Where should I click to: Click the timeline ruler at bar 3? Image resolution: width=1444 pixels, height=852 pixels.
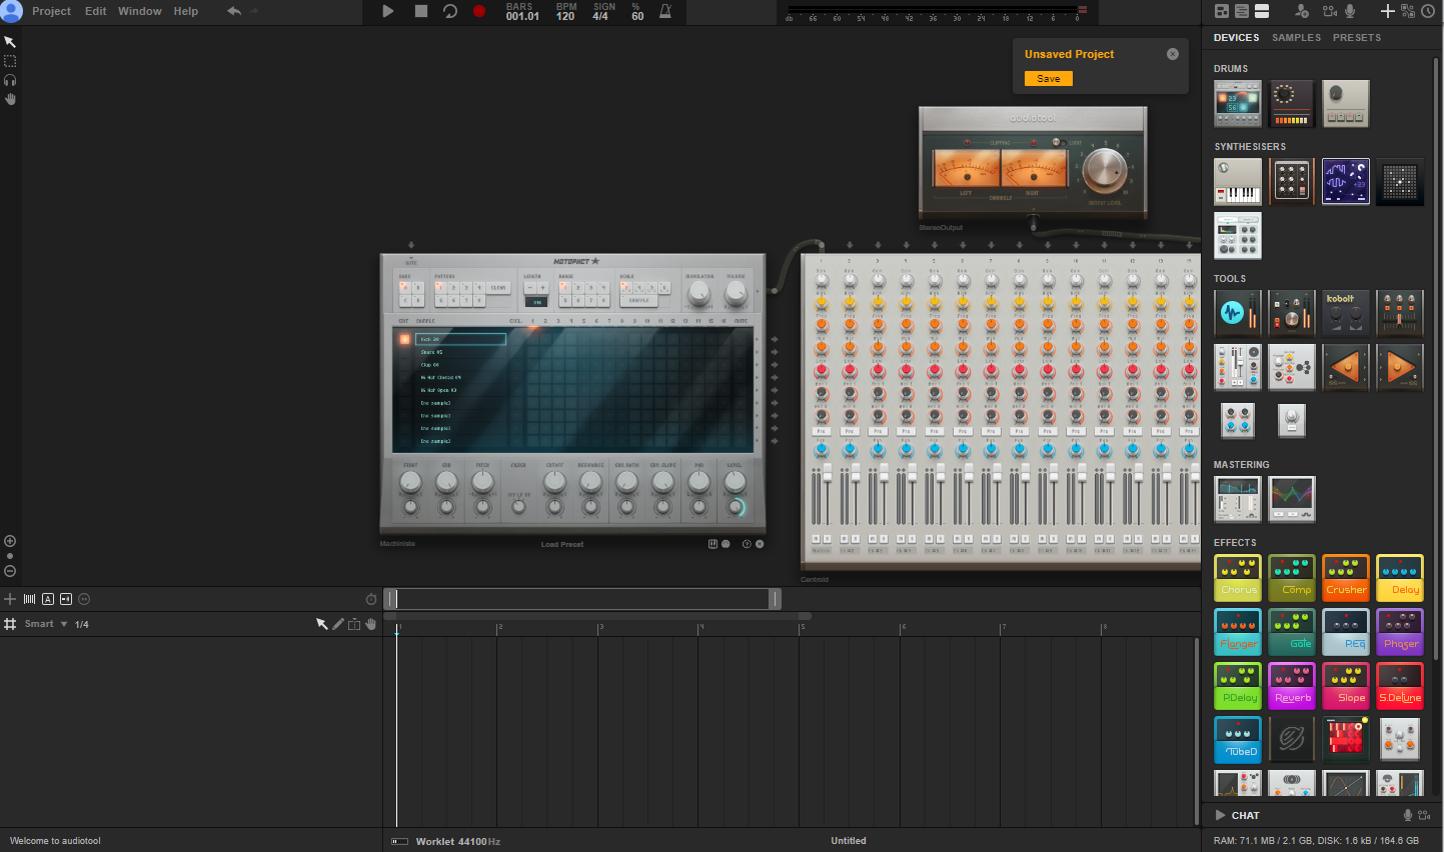[x=600, y=627]
